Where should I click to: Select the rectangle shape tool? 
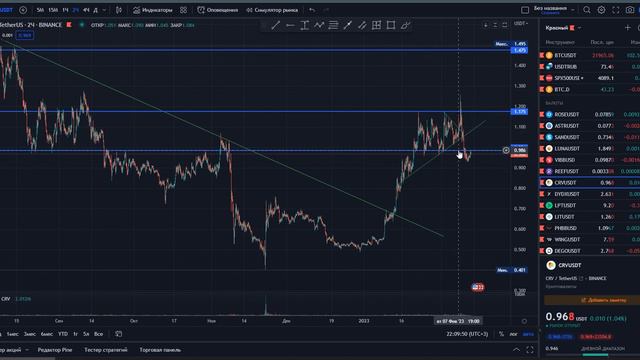click(x=391, y=25)
